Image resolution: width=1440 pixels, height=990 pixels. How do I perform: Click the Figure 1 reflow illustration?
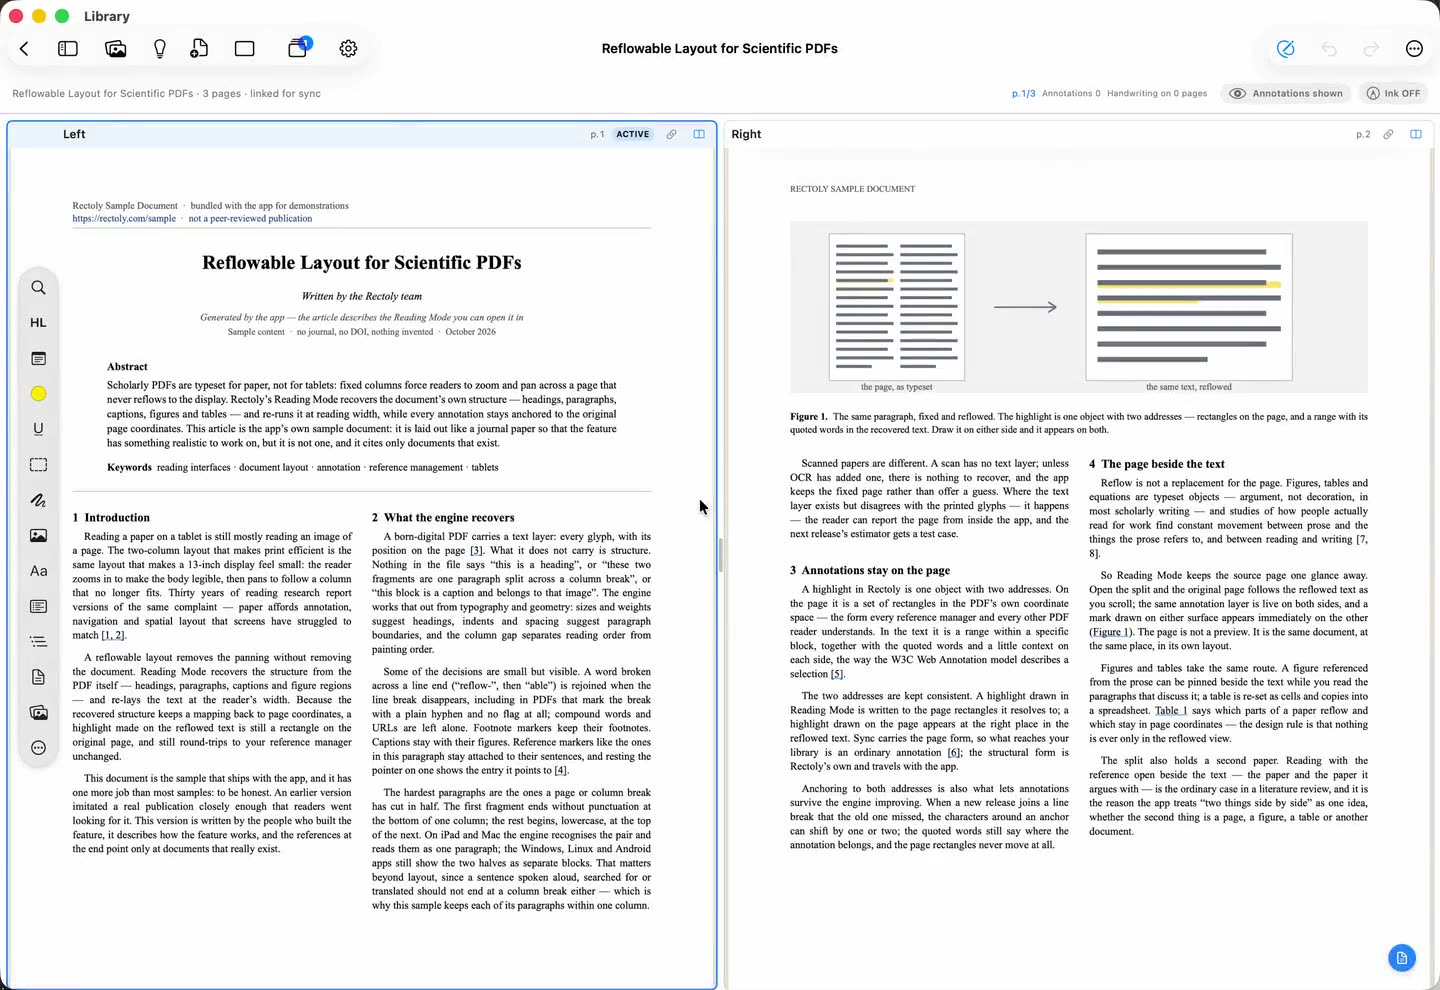tap(1078, 307)
